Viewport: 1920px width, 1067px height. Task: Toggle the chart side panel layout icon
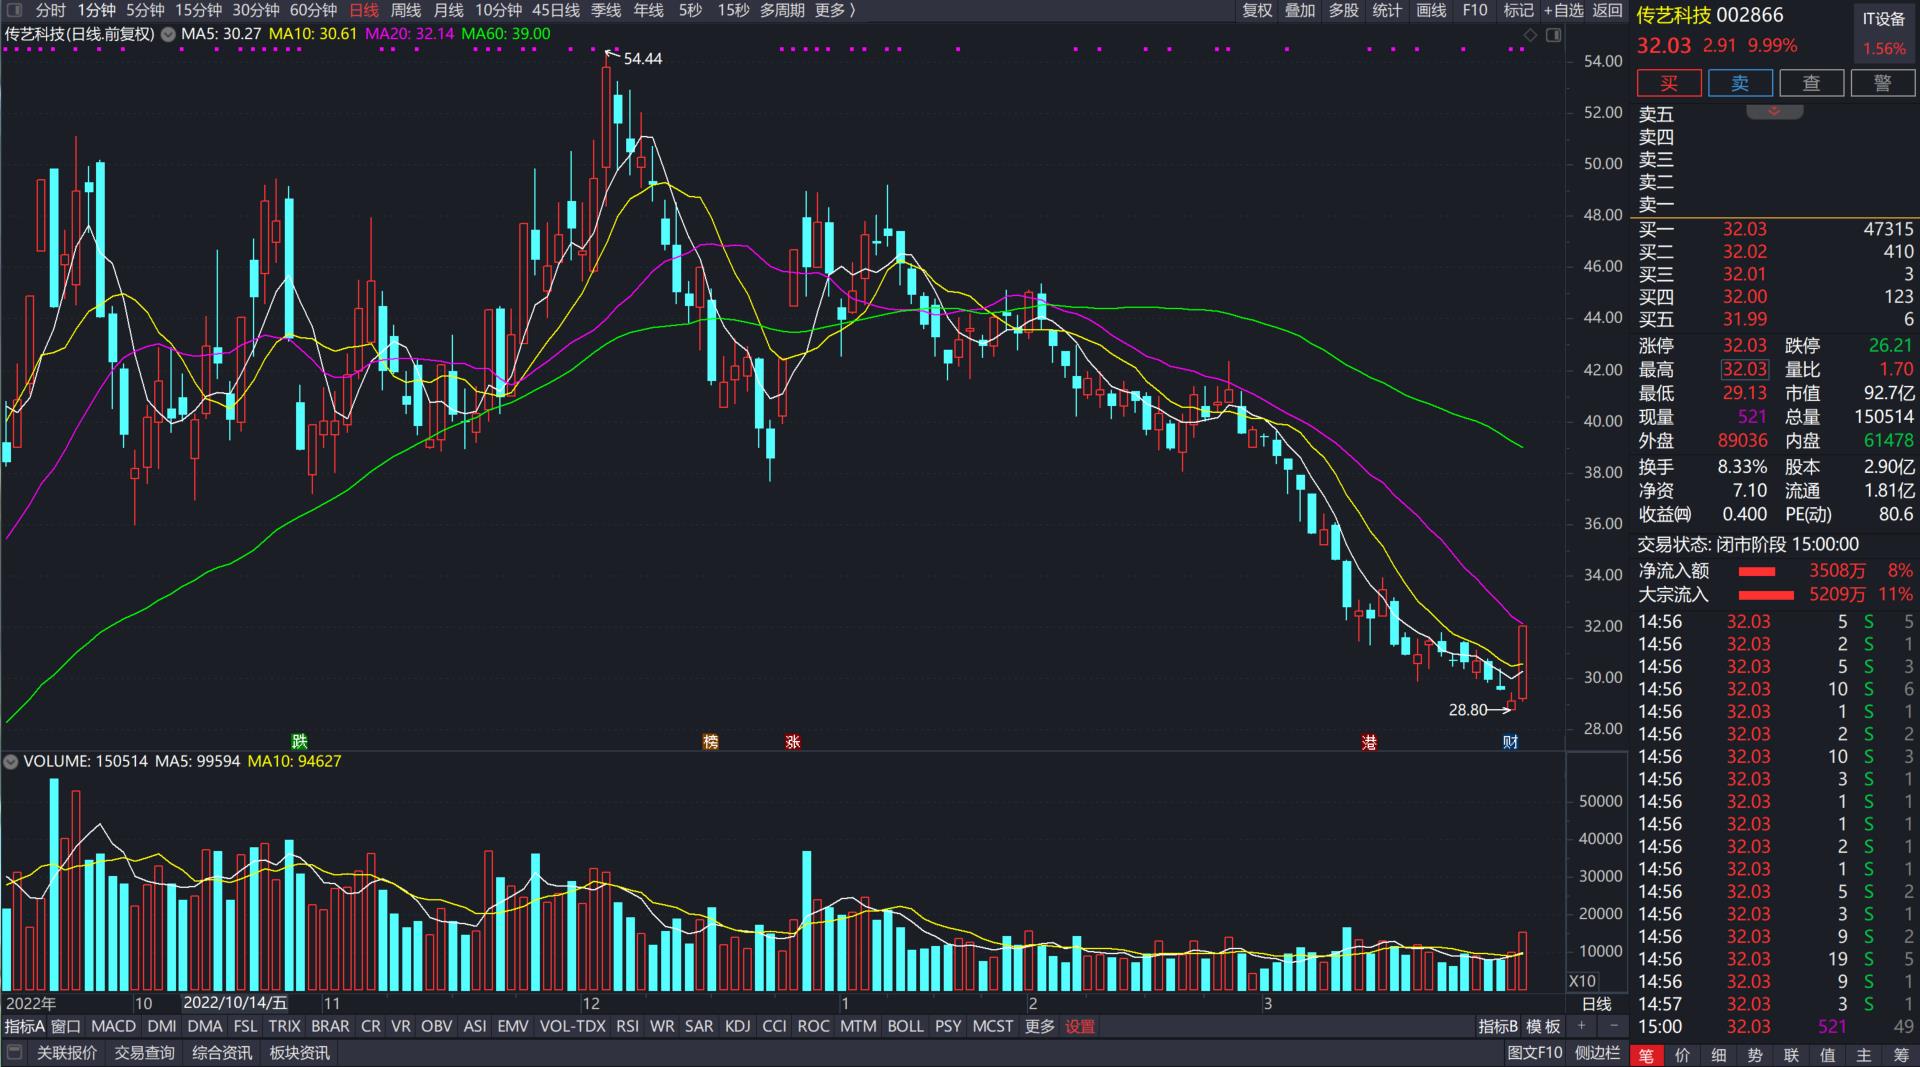1553,35
